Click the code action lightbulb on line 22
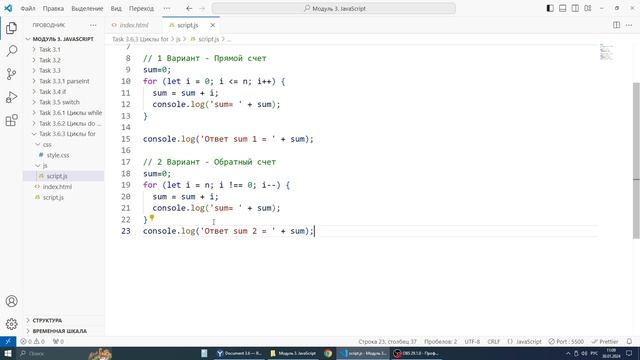The height and width of the screenshot is (360, 640). (152, 218)
